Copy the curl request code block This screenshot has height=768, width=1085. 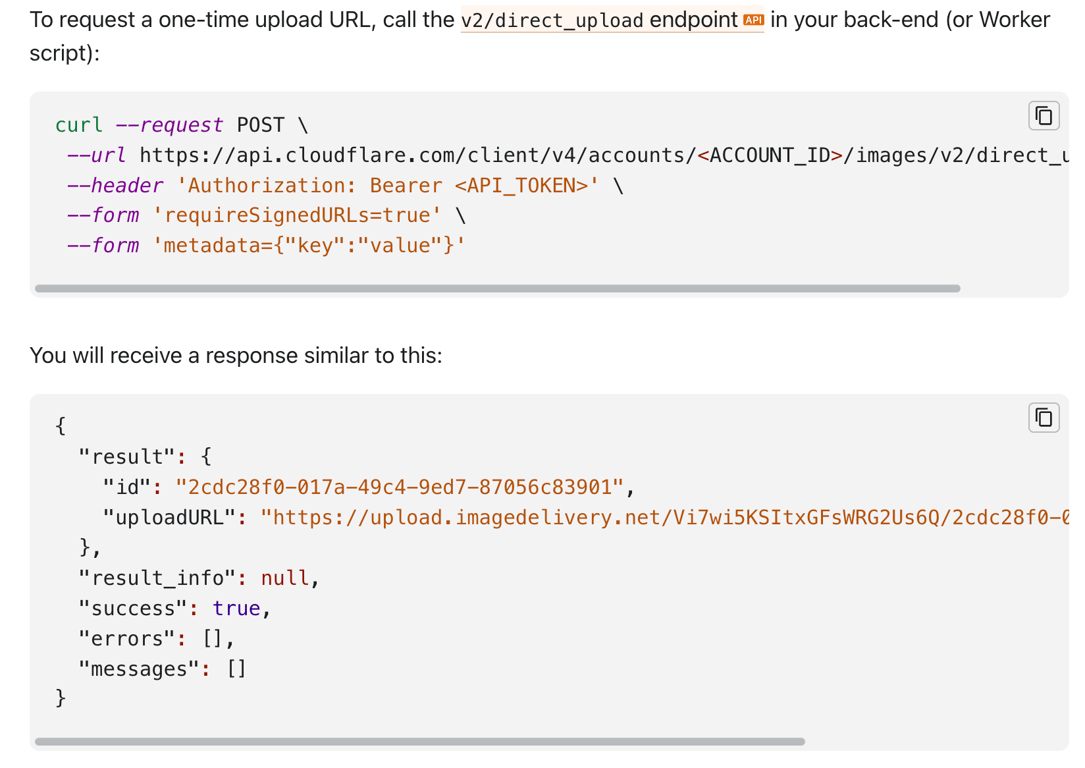coord(1043,116)
